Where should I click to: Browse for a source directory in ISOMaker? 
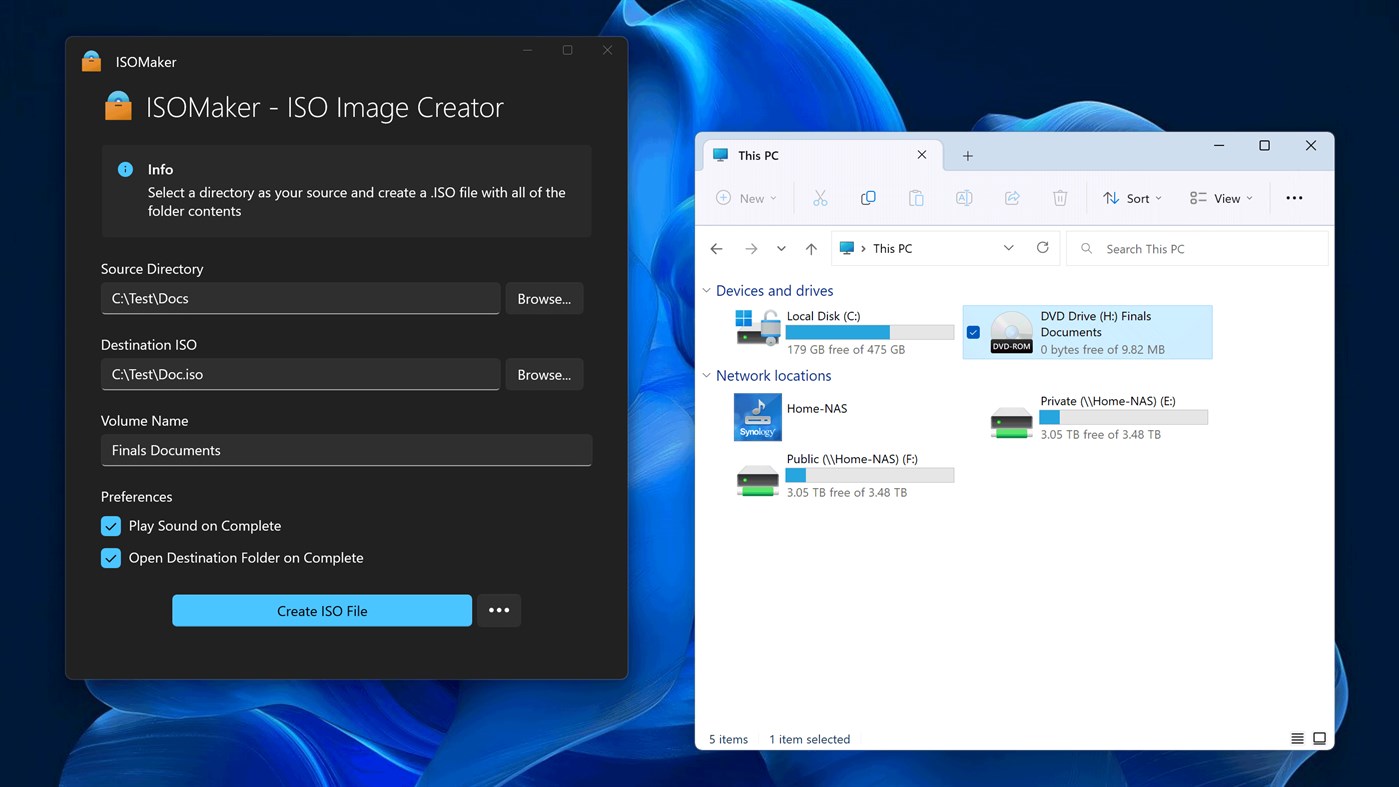[x=544, y=298]
